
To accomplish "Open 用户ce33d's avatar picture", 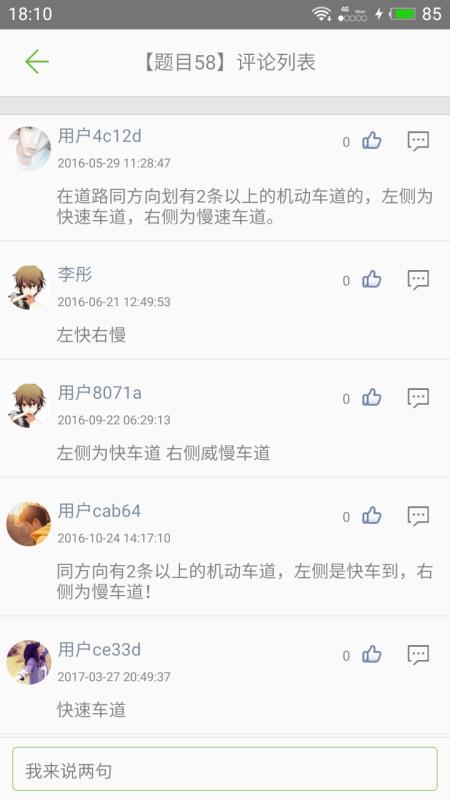I will (29, 662).
